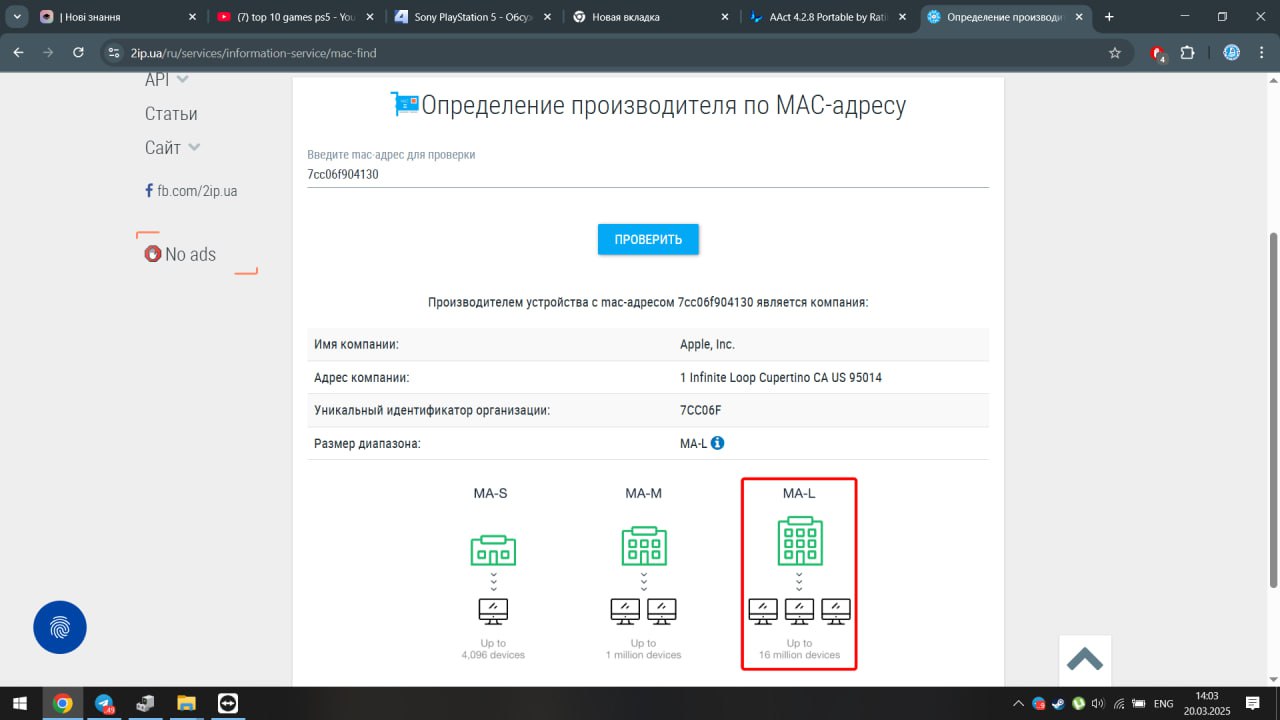Viewport: 1280px width, 720px height.
Task: Click the Up to 4,096 devices caption
Action: click(x=493, y=649)
